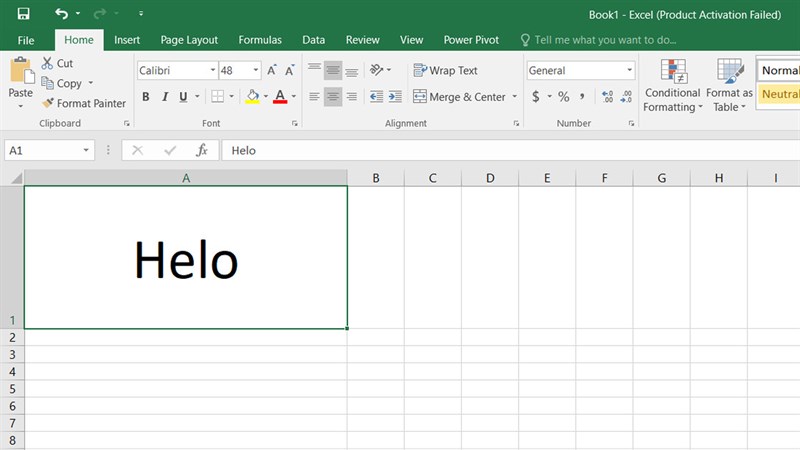Activate the Format Painter
The height and width of the screenshot is (450, 800).
84,103
